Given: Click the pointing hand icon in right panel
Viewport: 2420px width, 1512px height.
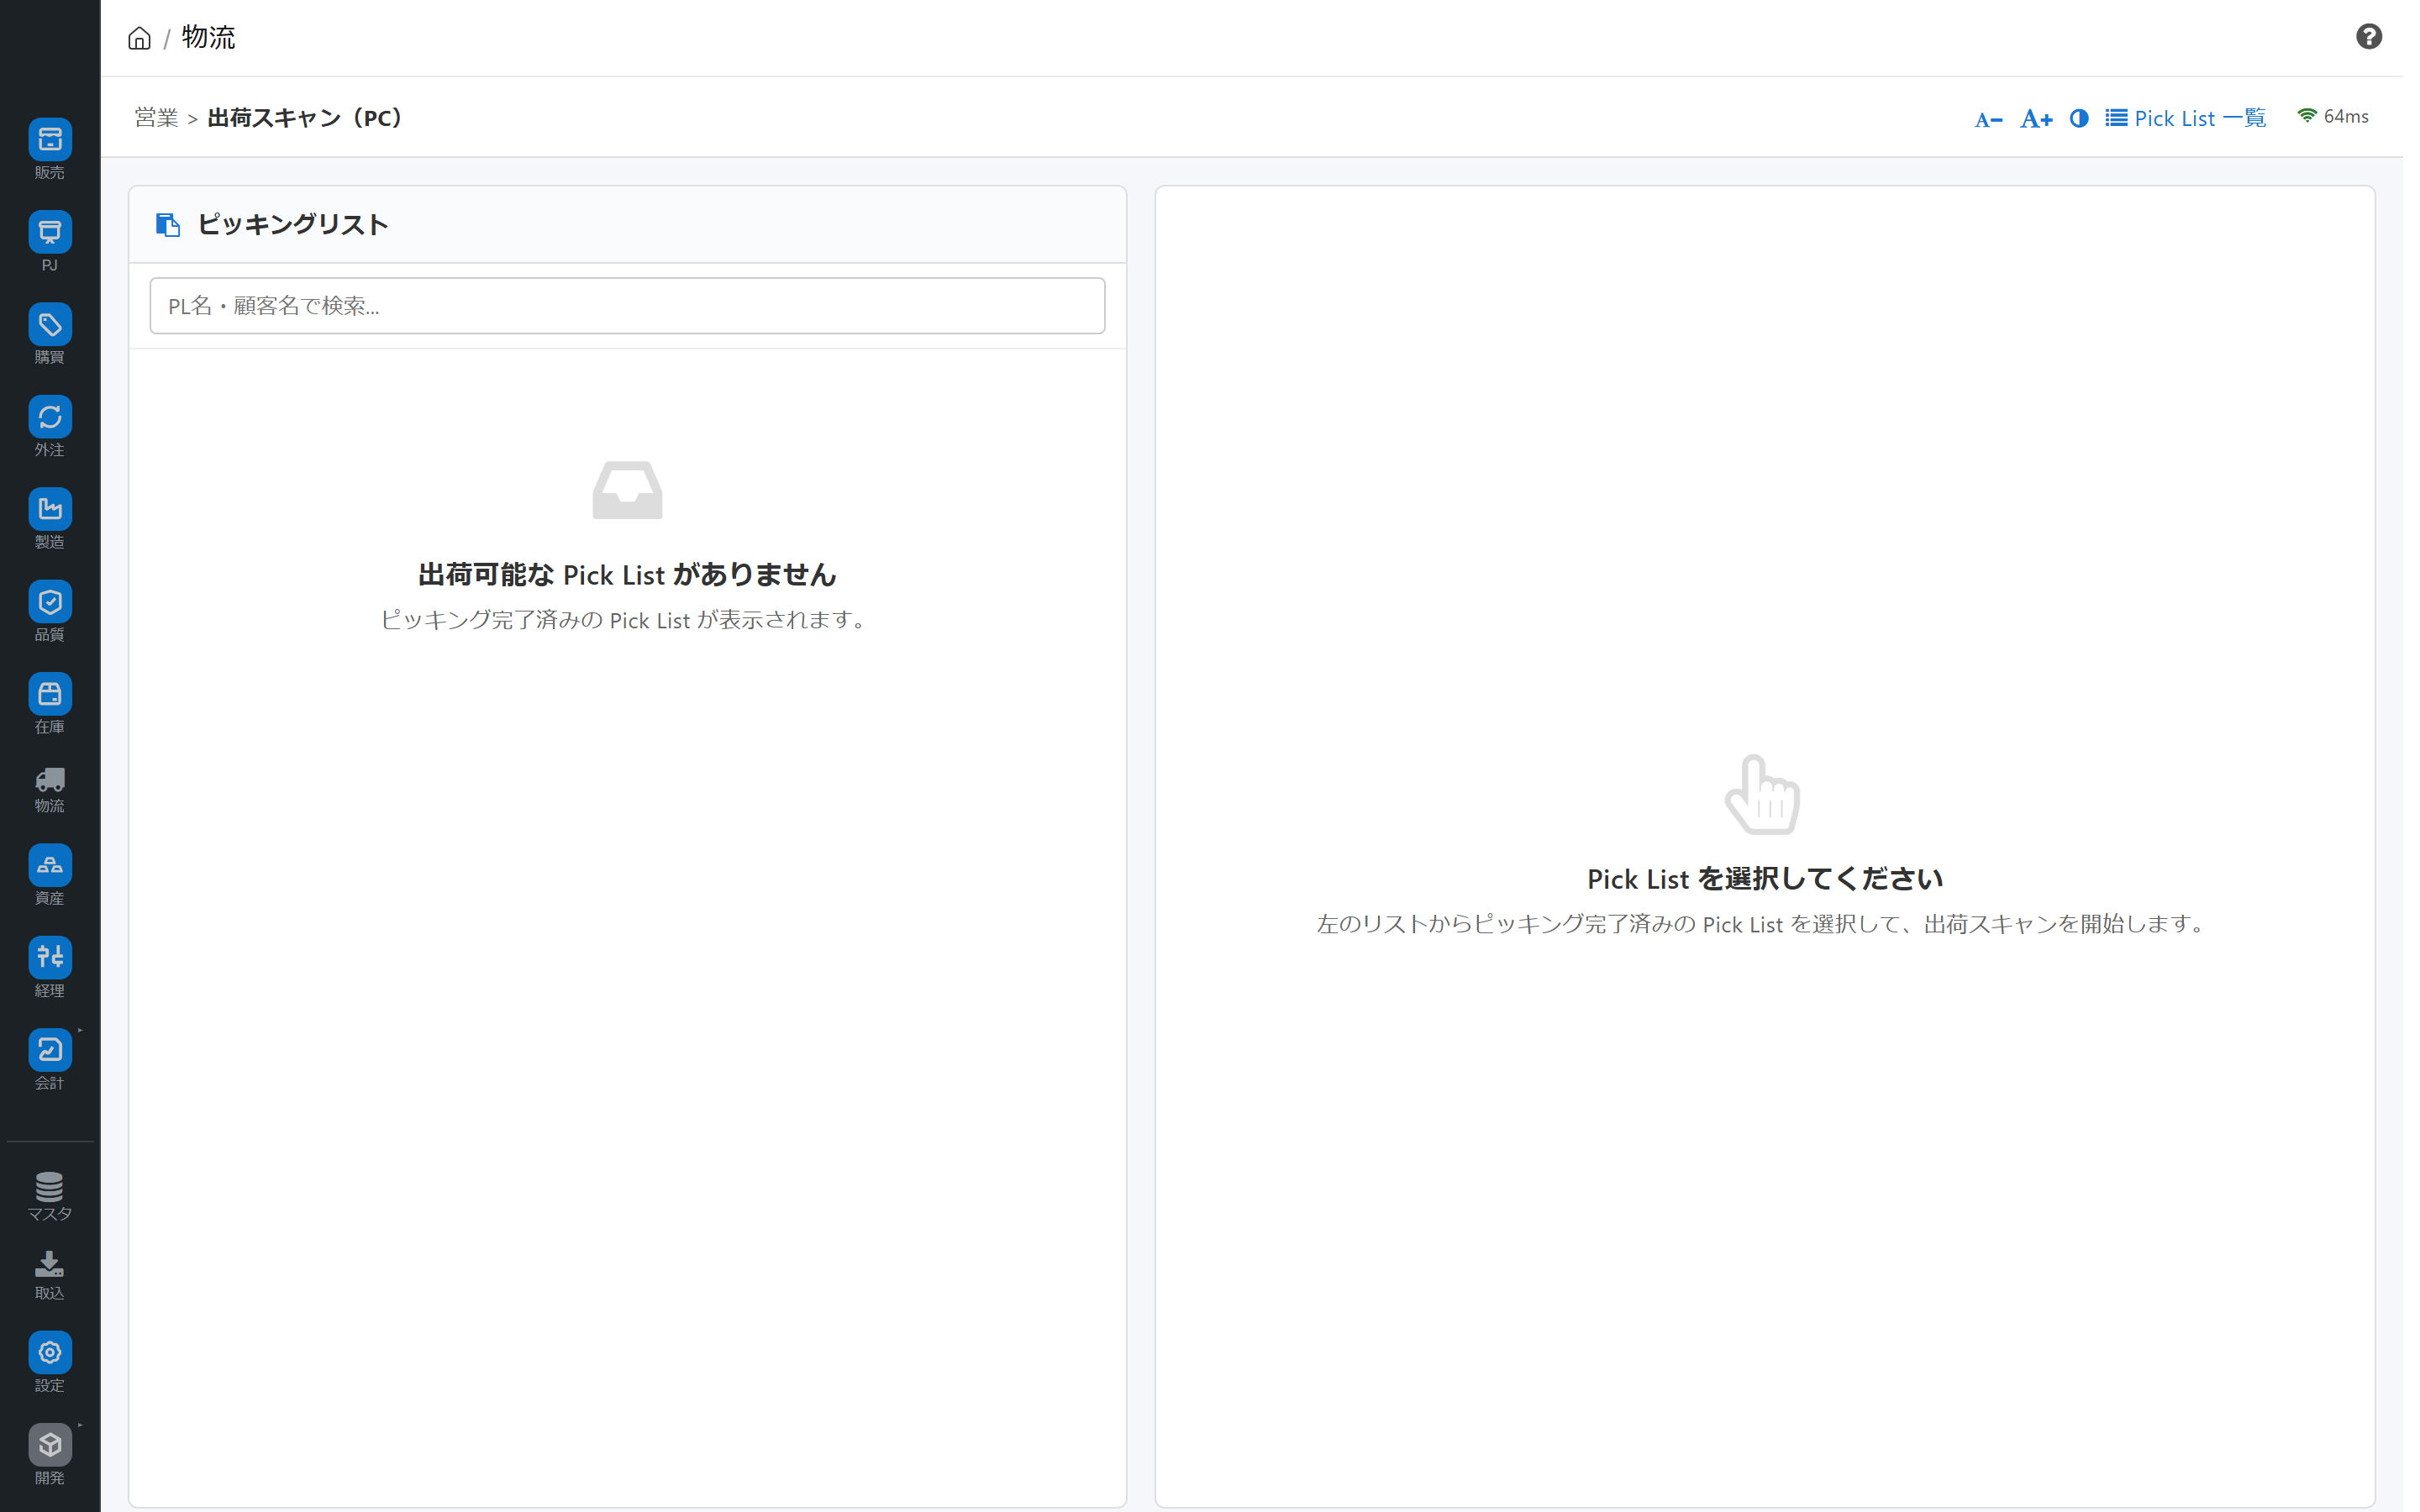Looking at the screenshot, I should click(x=1763, y=794).
